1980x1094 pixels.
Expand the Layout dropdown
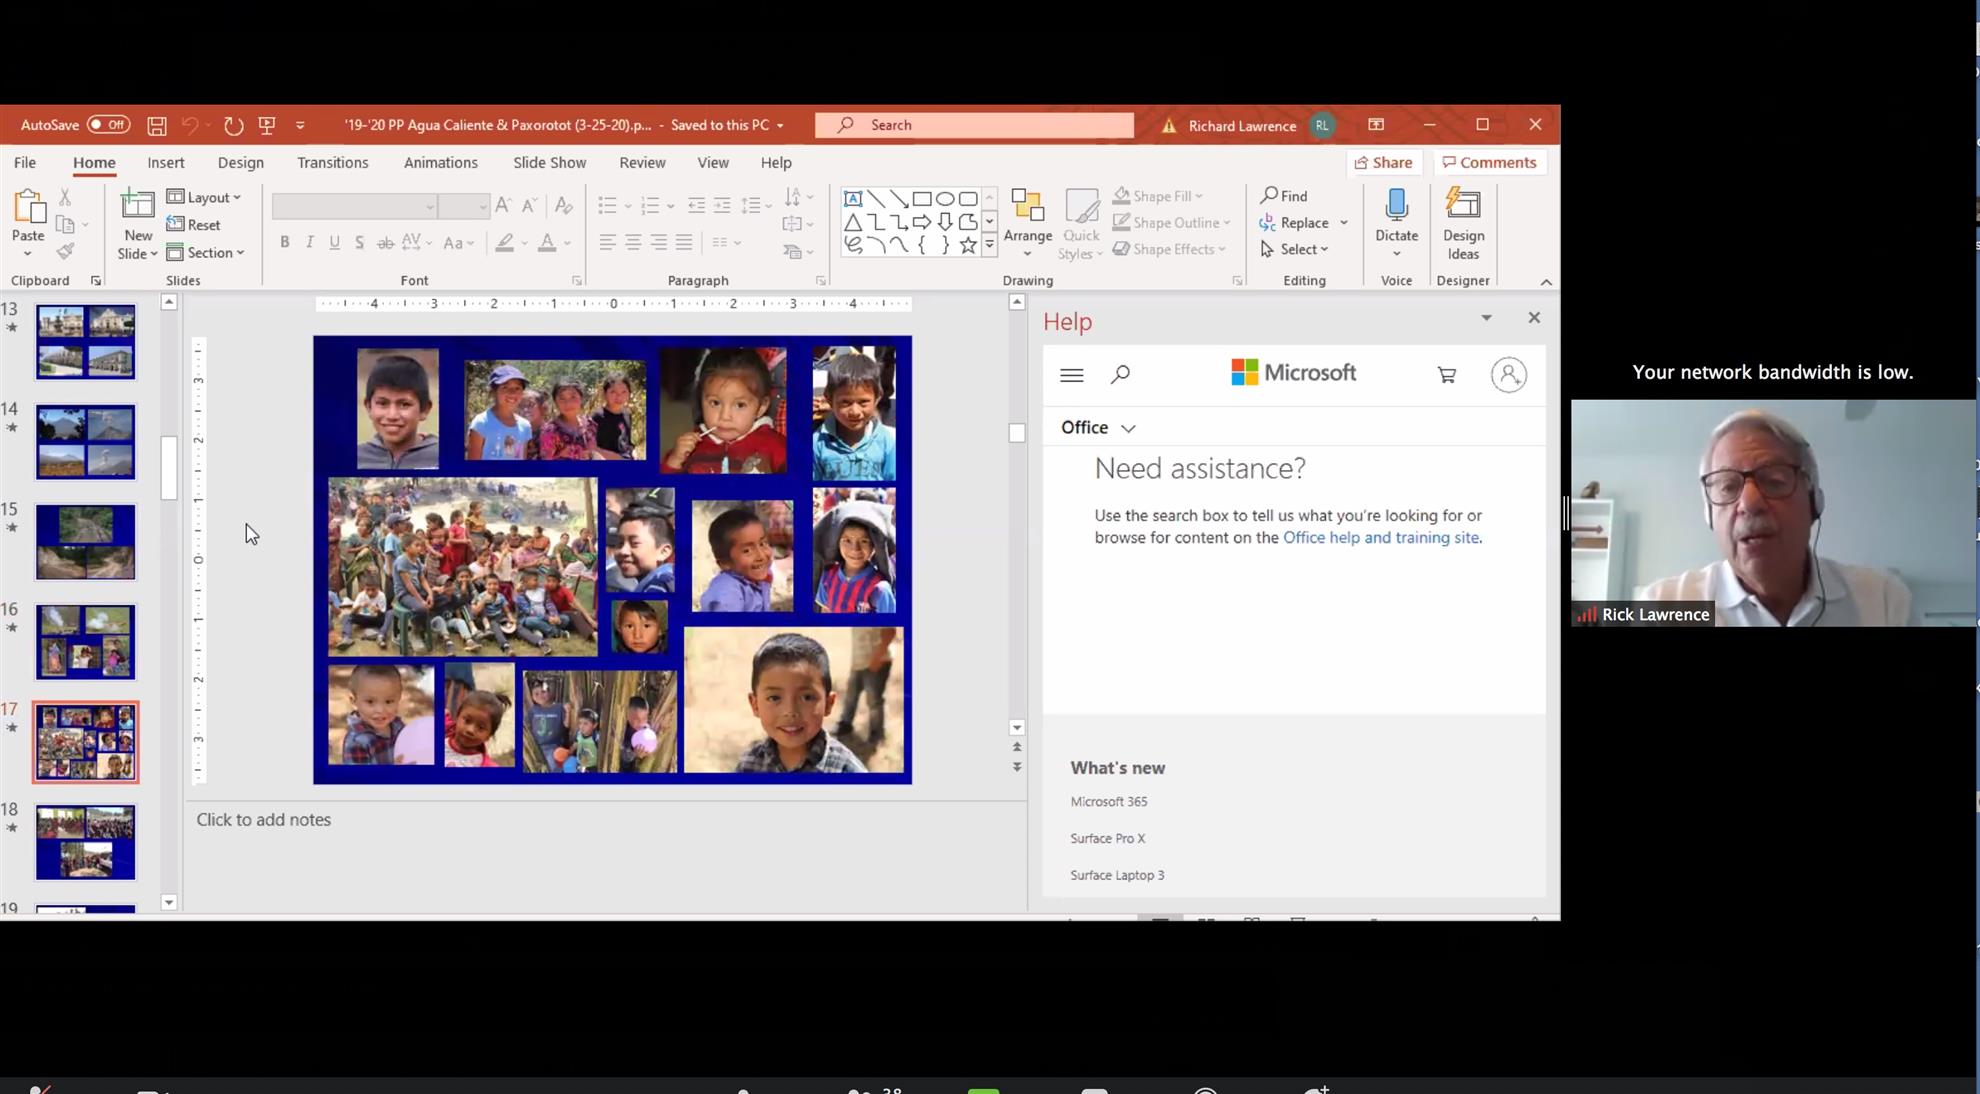205,197
